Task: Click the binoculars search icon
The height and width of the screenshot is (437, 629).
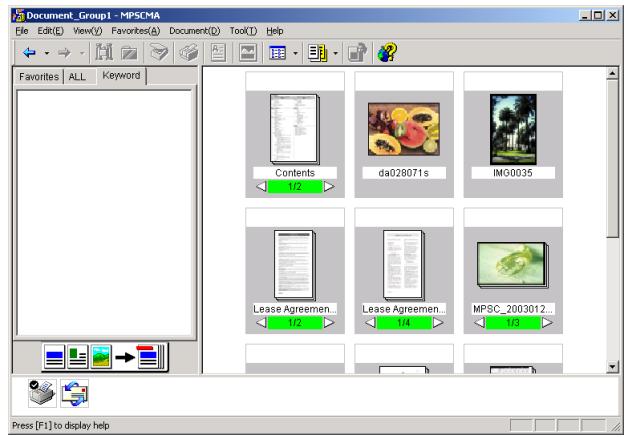Action: tap(104, 52)
